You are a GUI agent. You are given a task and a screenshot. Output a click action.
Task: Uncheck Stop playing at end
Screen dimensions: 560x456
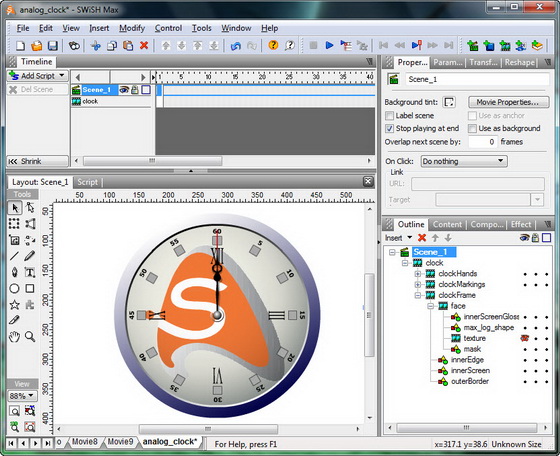coord(390,128)
